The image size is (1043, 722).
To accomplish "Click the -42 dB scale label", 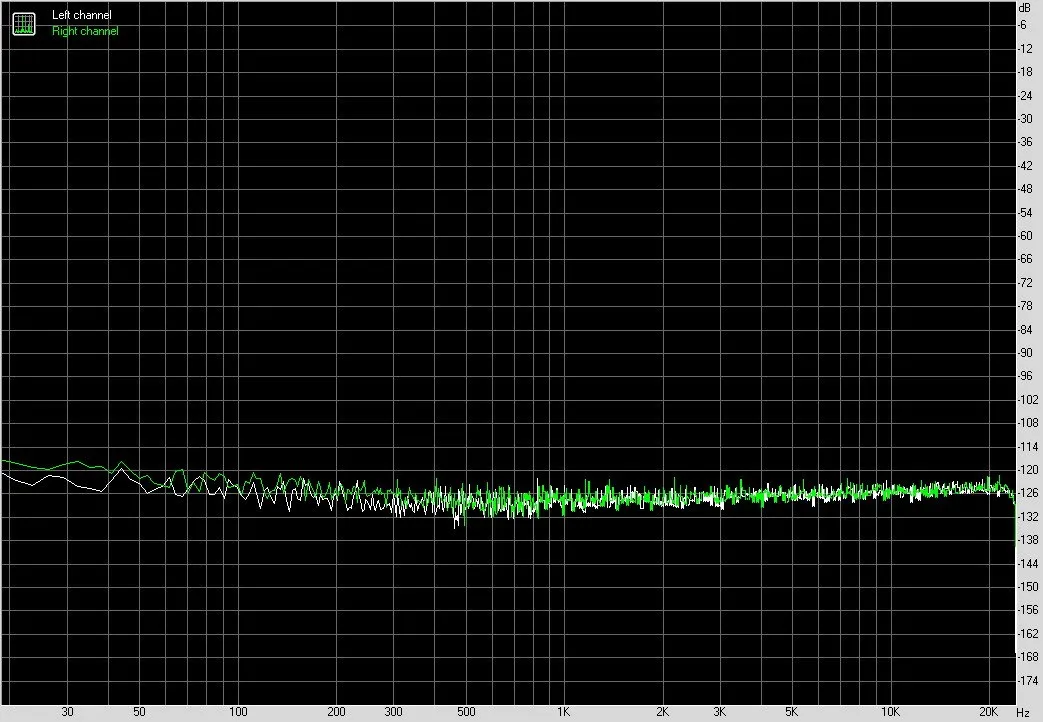I will coord(1025,166).
